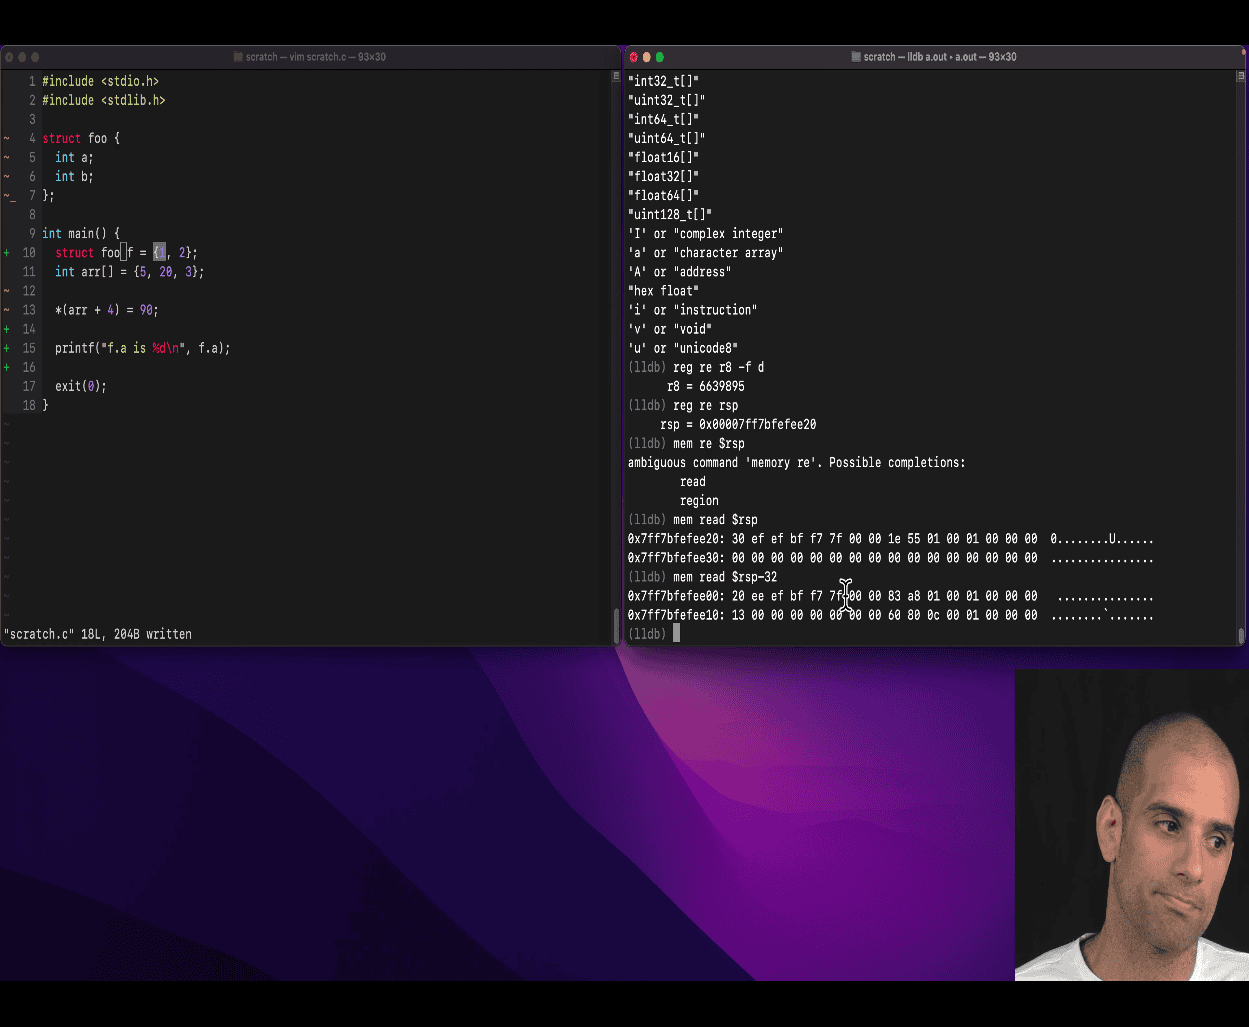Click the vim window scrollbar thumb

(x=616, y=625)
